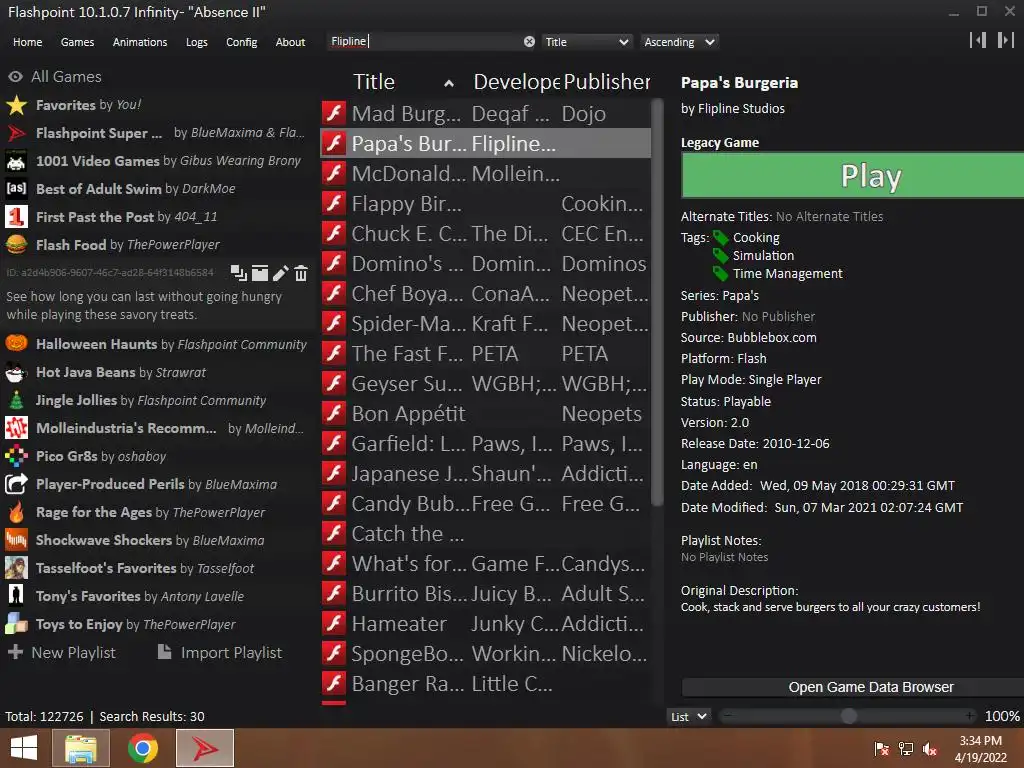Image resolution: width=1024 pixels, height=768 pixels.
Task: Collapse the left sidebar panel
Action: pyautogui.click(x=978, y=40)
